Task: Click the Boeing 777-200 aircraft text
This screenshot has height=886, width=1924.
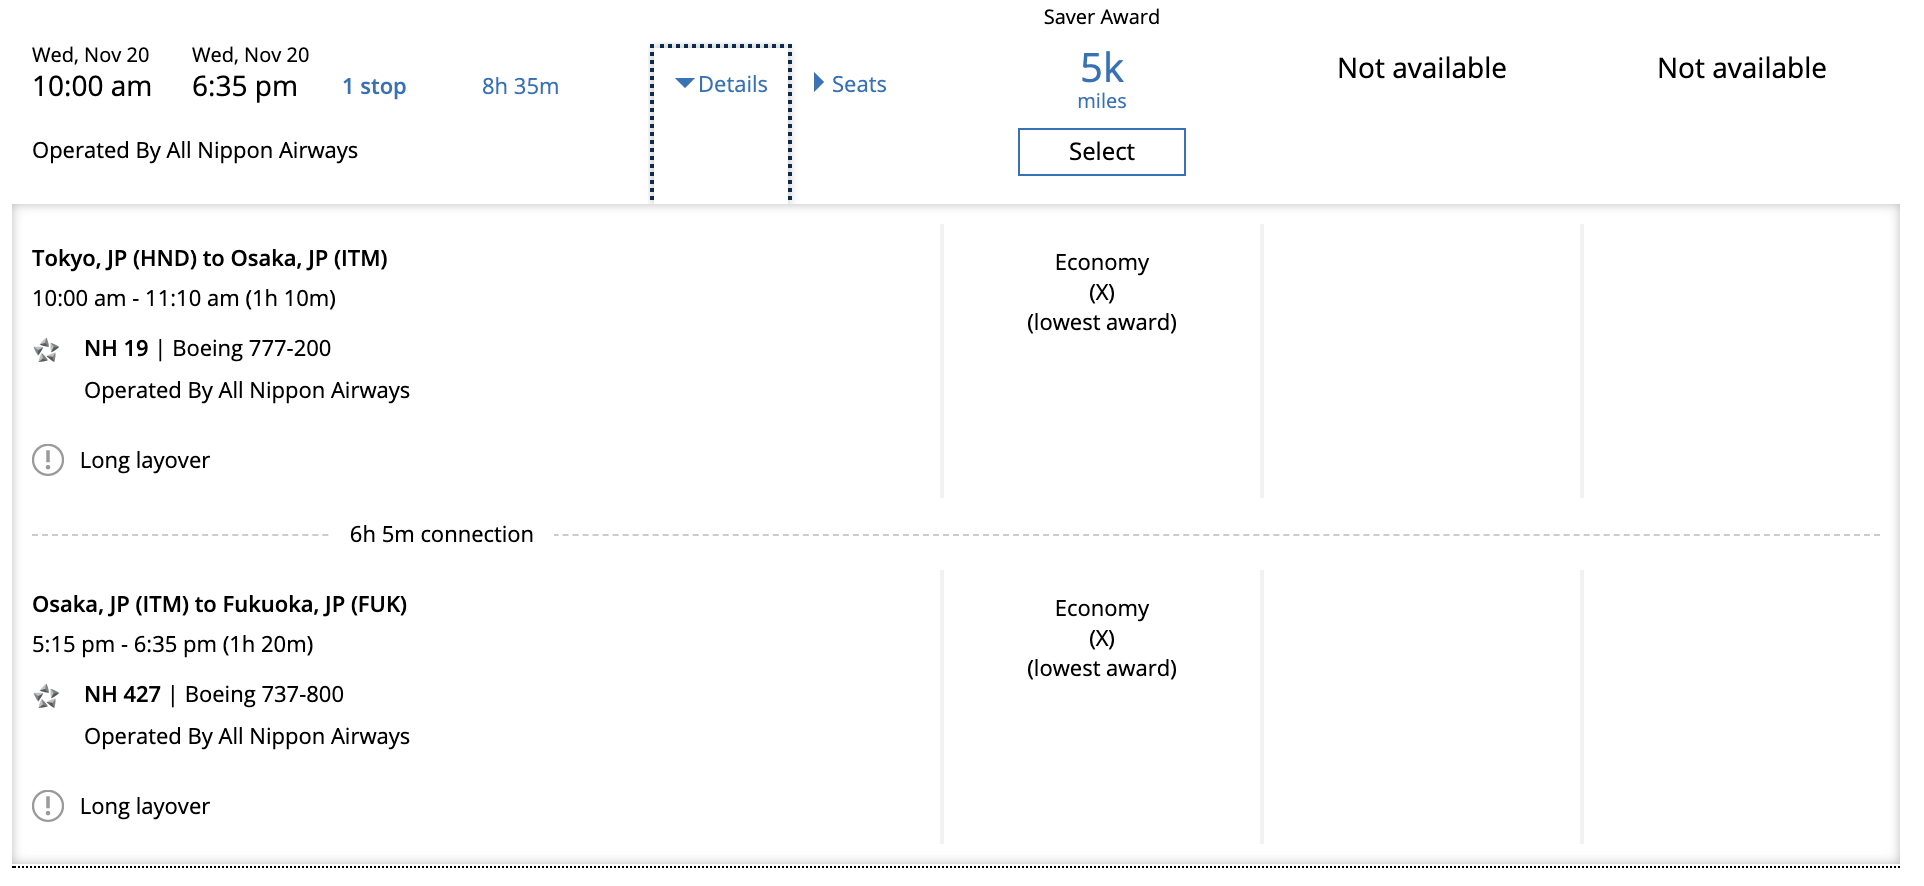Action: pyautogui.click(x=252, y=348)
